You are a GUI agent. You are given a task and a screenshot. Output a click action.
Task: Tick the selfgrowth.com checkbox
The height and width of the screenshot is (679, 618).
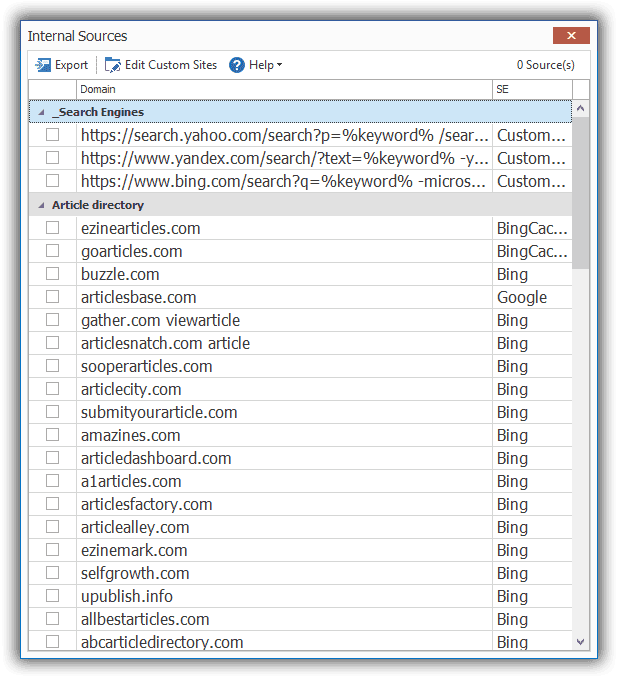(x=52, y=572)
